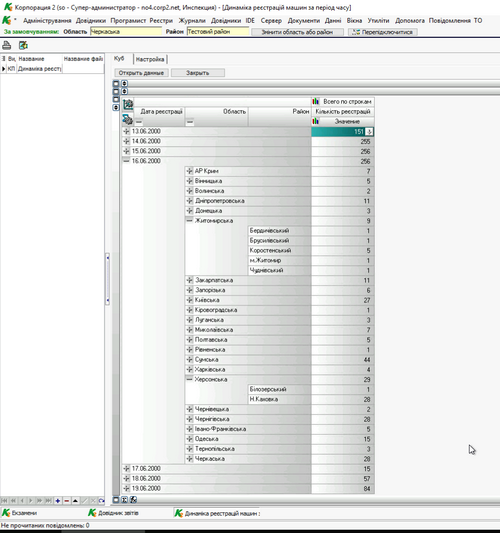The width and height of the screenshot is (500, 533).
Task: Click the delete record minus icon in navigator
Action: (67, 500)
